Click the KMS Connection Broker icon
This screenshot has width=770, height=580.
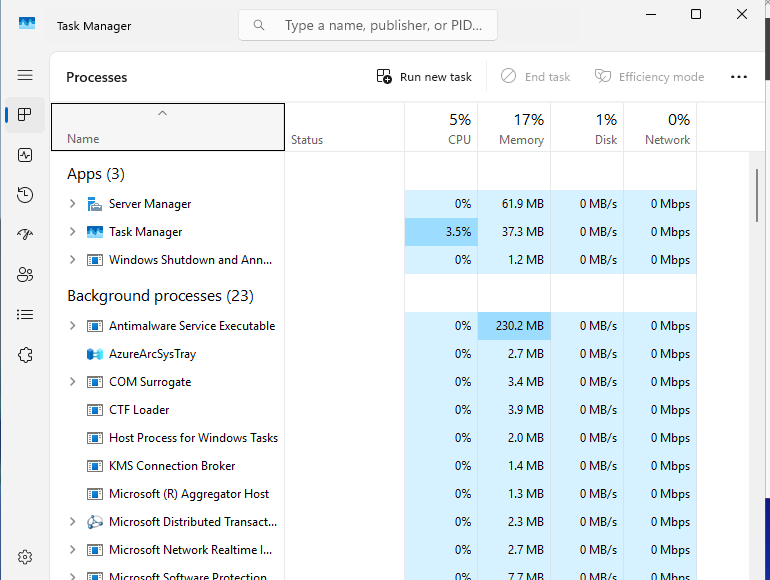tap(95, 466)
